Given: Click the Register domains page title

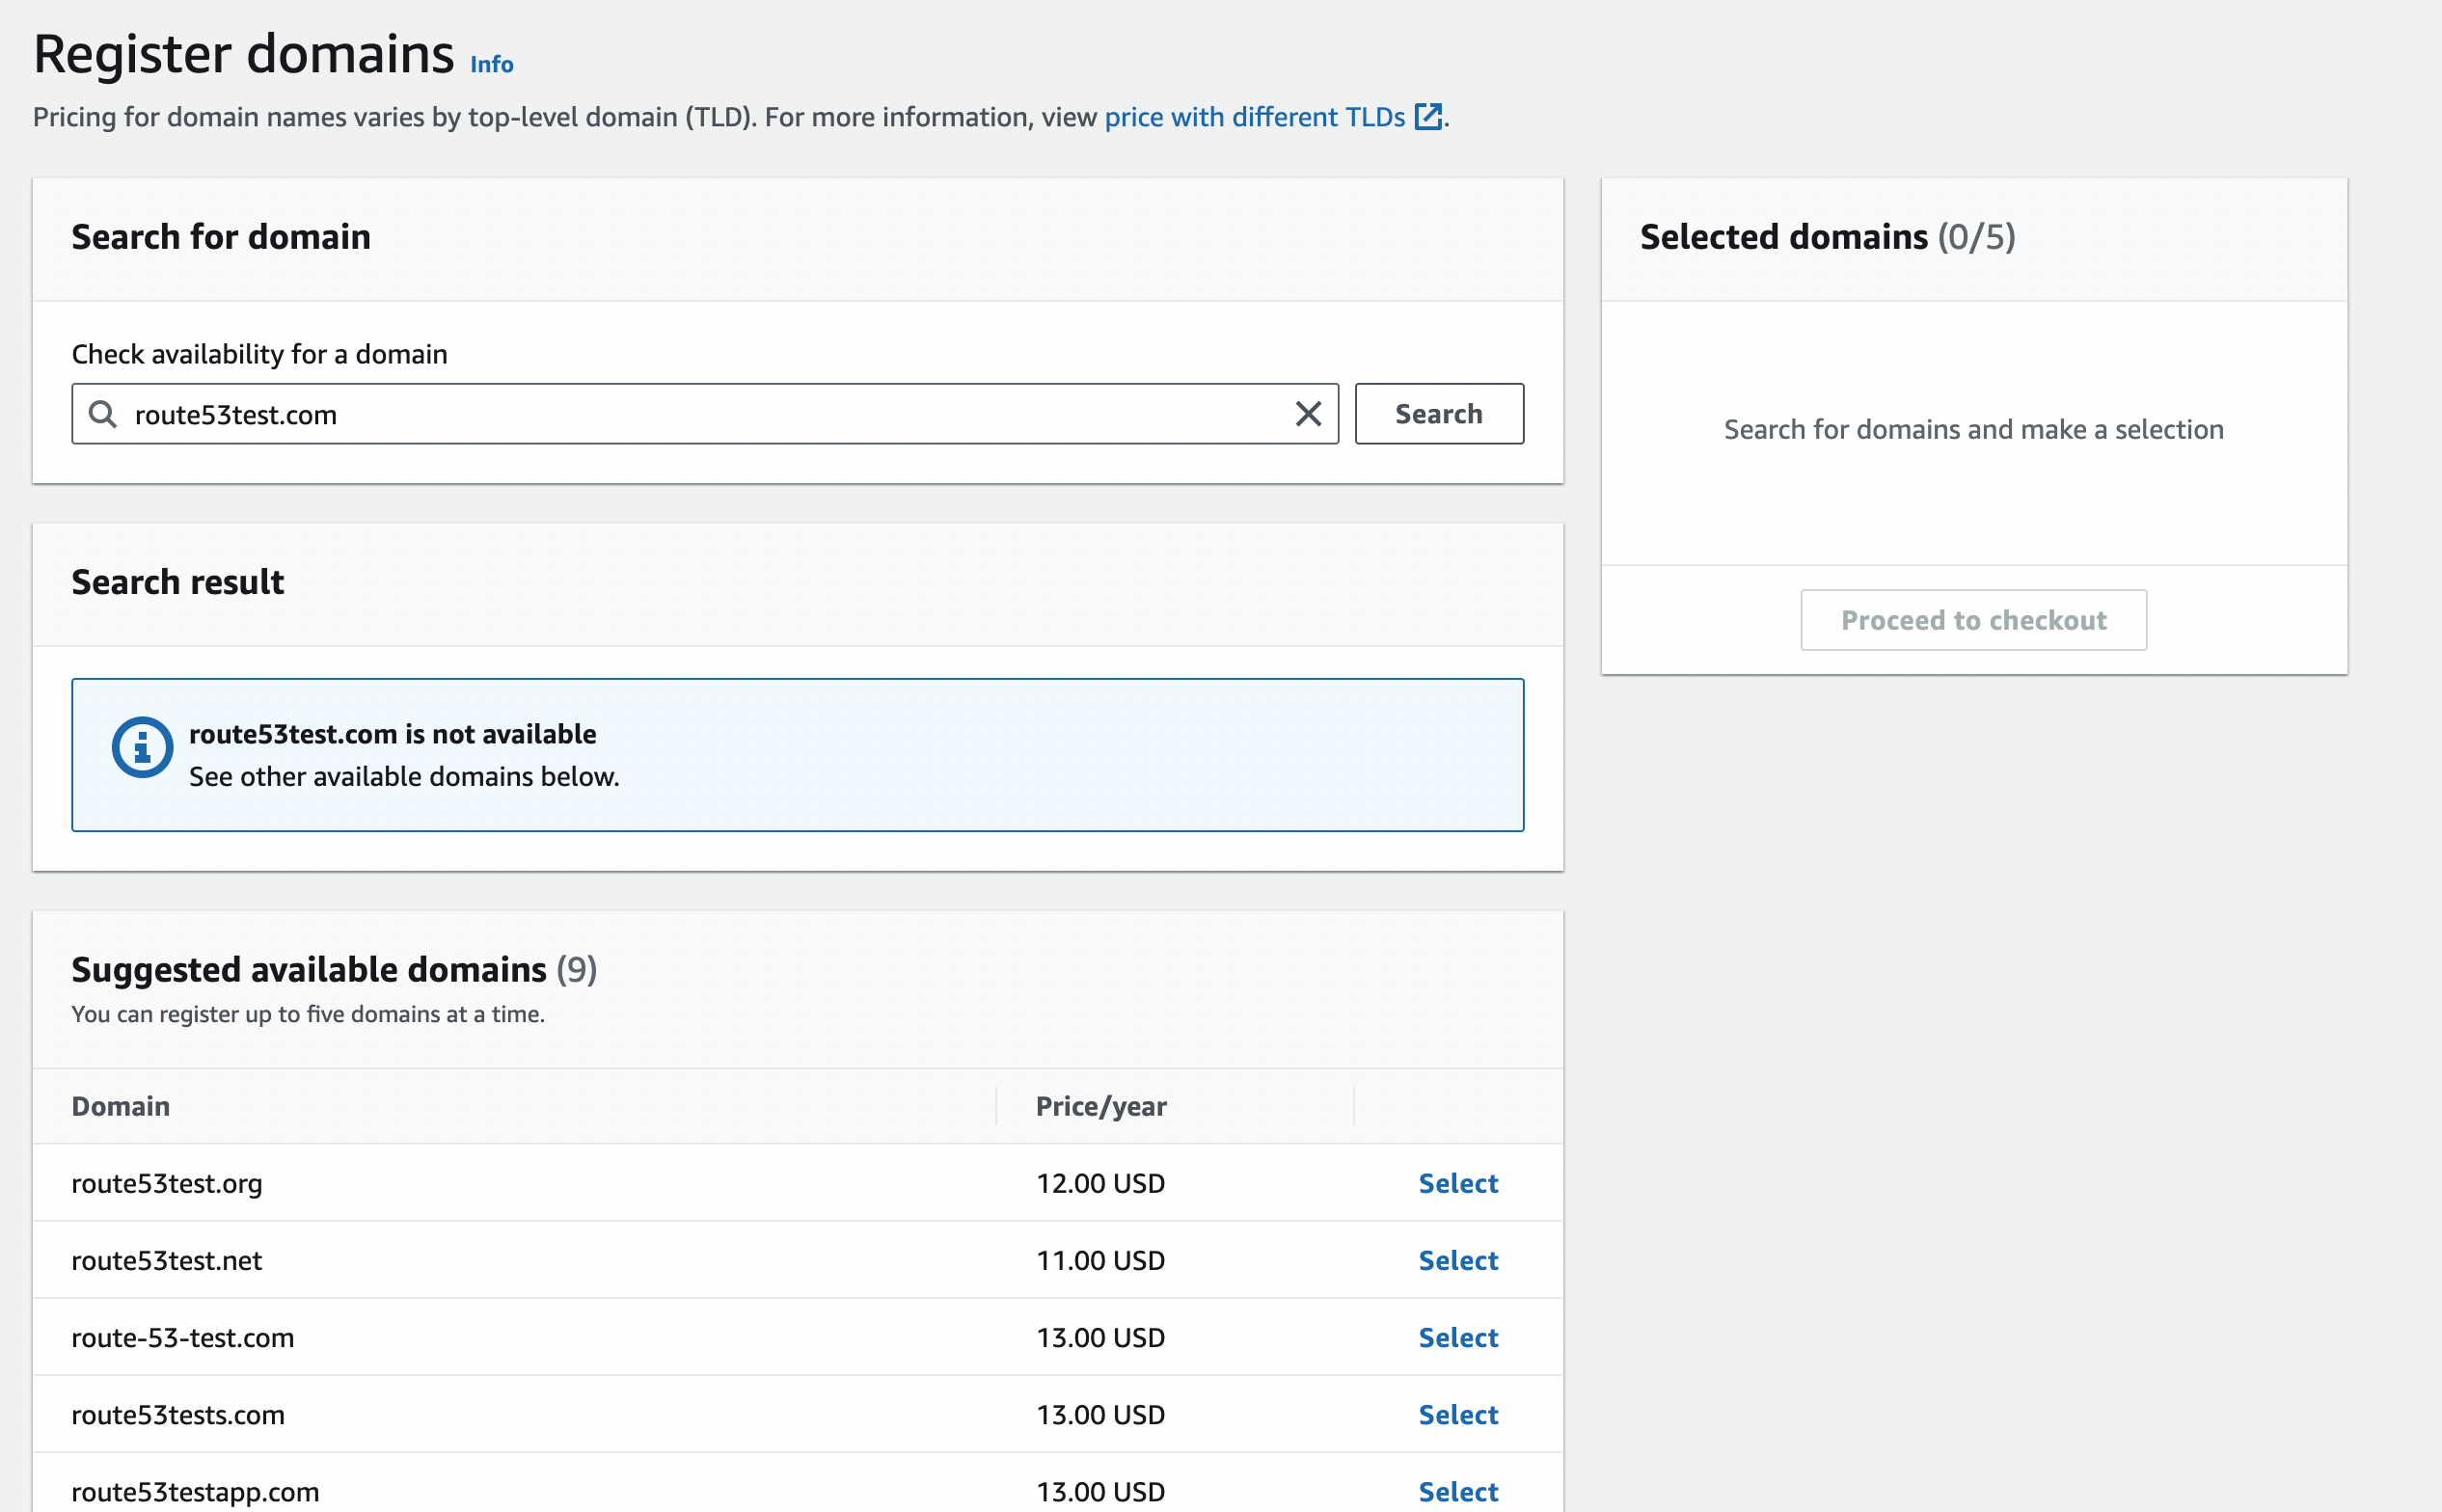Looking at the screenshot, I should coord(244,54).
